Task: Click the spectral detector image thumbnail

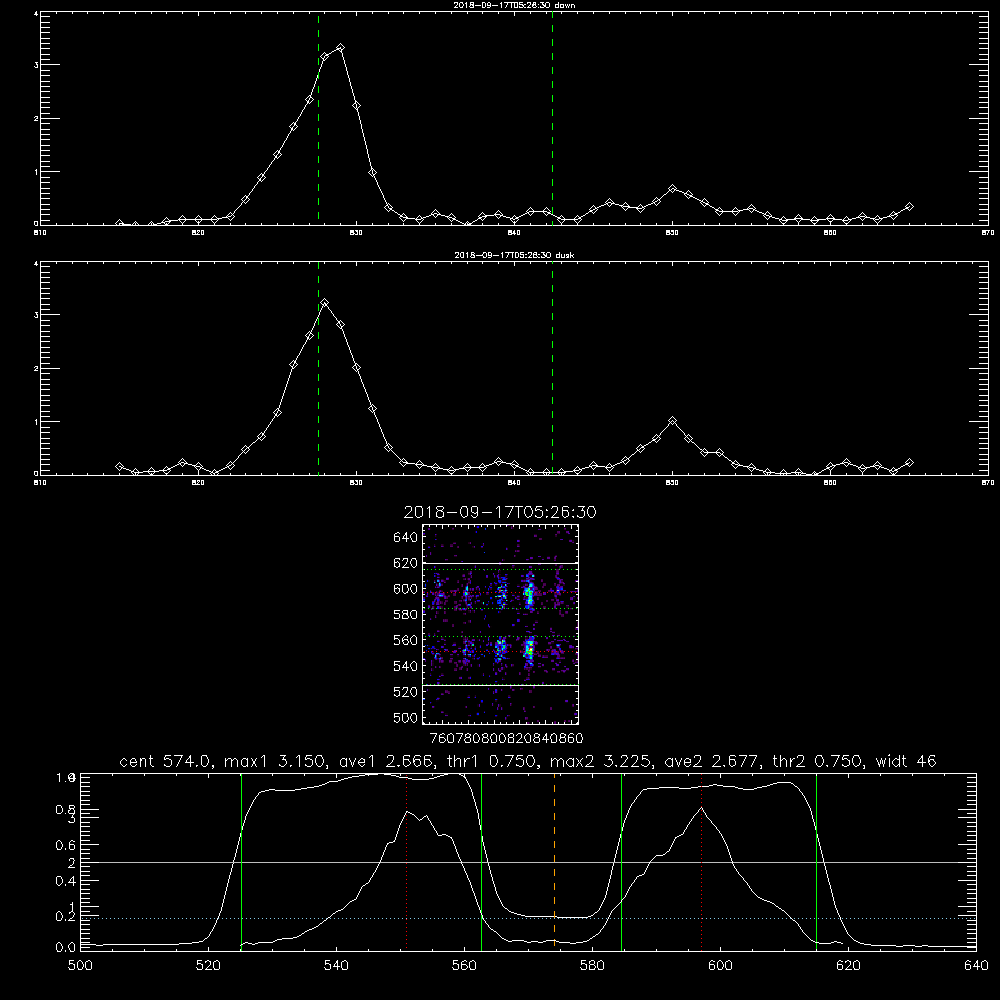Action: tap(501, 624)
